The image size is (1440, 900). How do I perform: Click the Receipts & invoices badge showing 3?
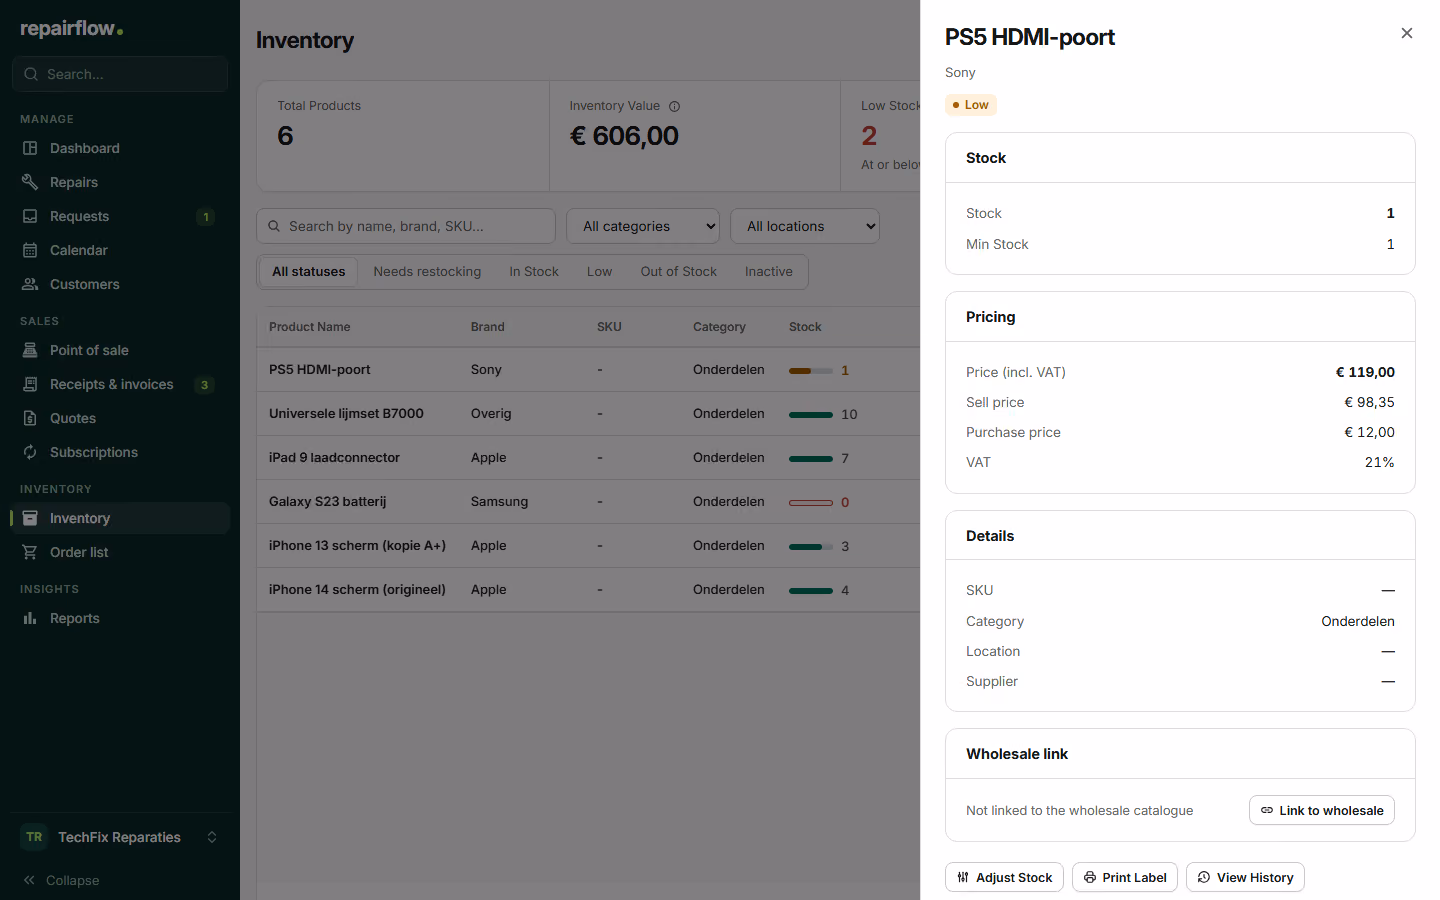tap(204, 385)
